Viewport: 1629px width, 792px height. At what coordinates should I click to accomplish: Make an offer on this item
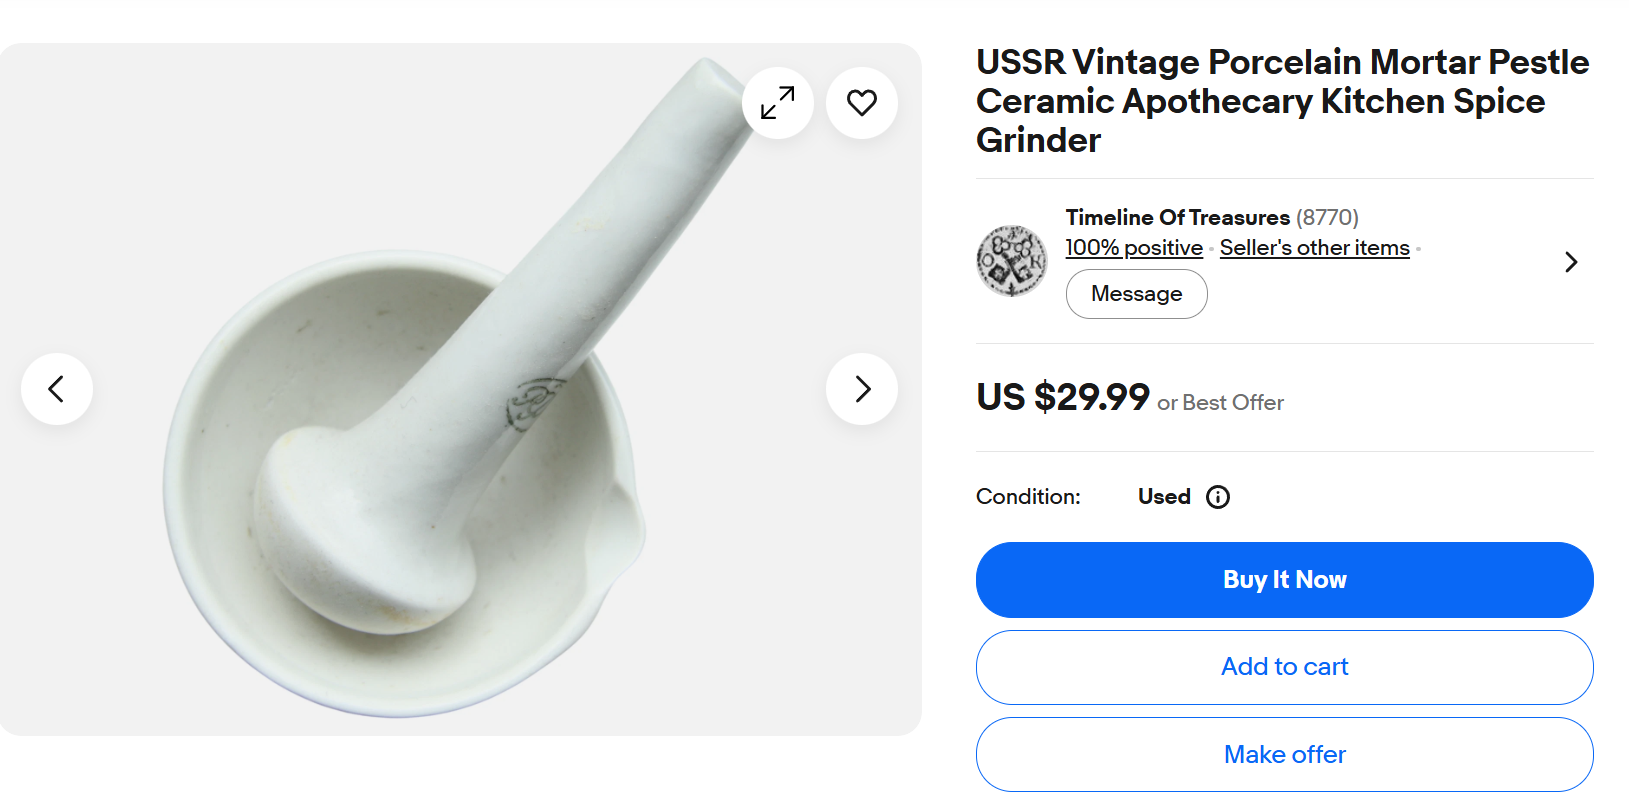pos(1285,754)
